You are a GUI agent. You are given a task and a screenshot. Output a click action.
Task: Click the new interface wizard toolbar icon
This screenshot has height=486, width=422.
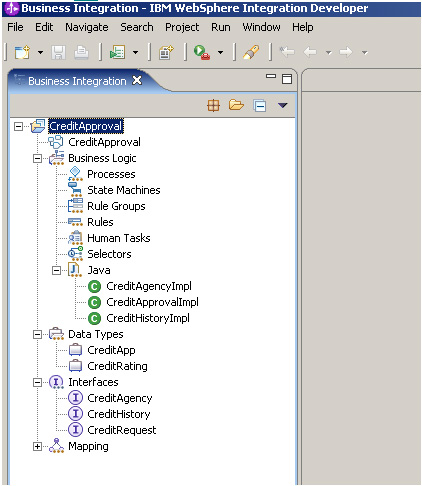tap(166, 52)
